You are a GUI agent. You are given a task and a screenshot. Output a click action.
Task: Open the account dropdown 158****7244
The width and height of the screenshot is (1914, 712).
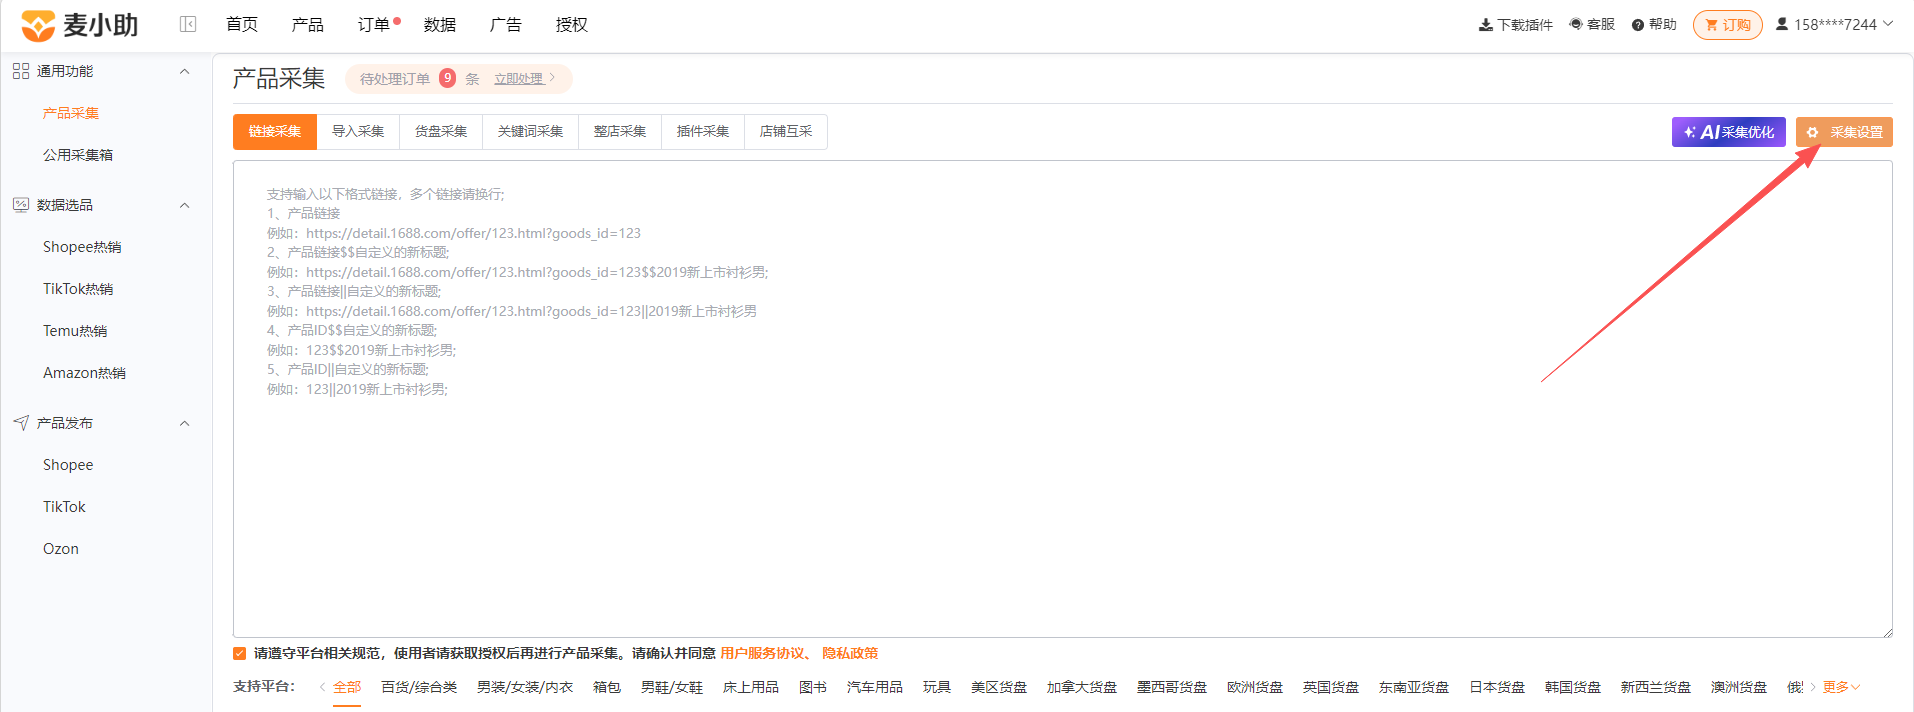(x=1835, y=24)
